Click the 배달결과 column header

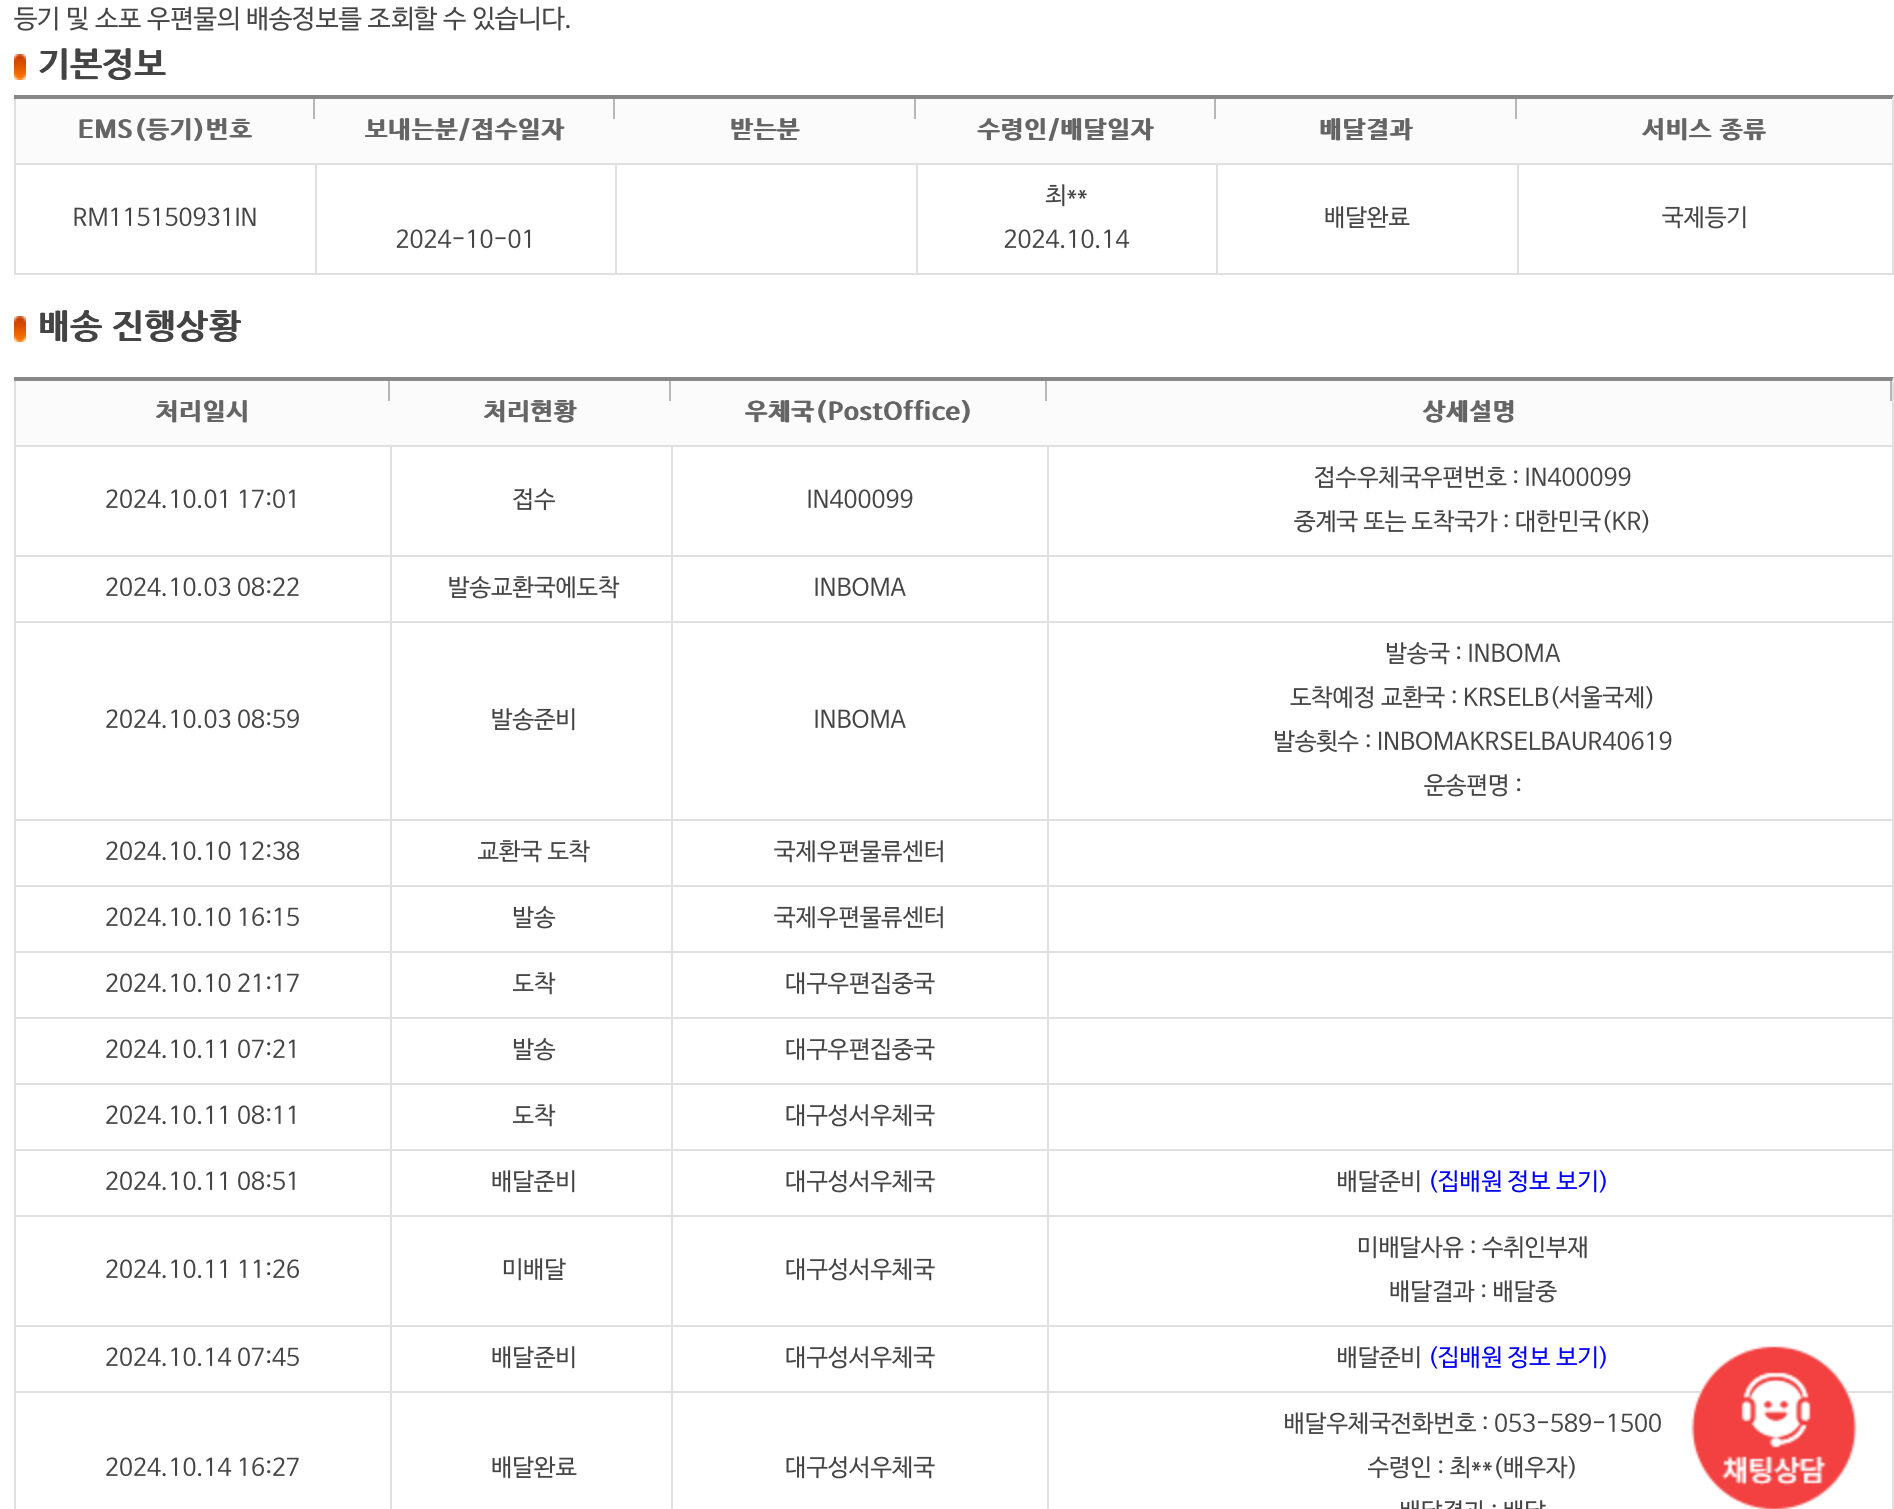click(x=1366, y=130)
